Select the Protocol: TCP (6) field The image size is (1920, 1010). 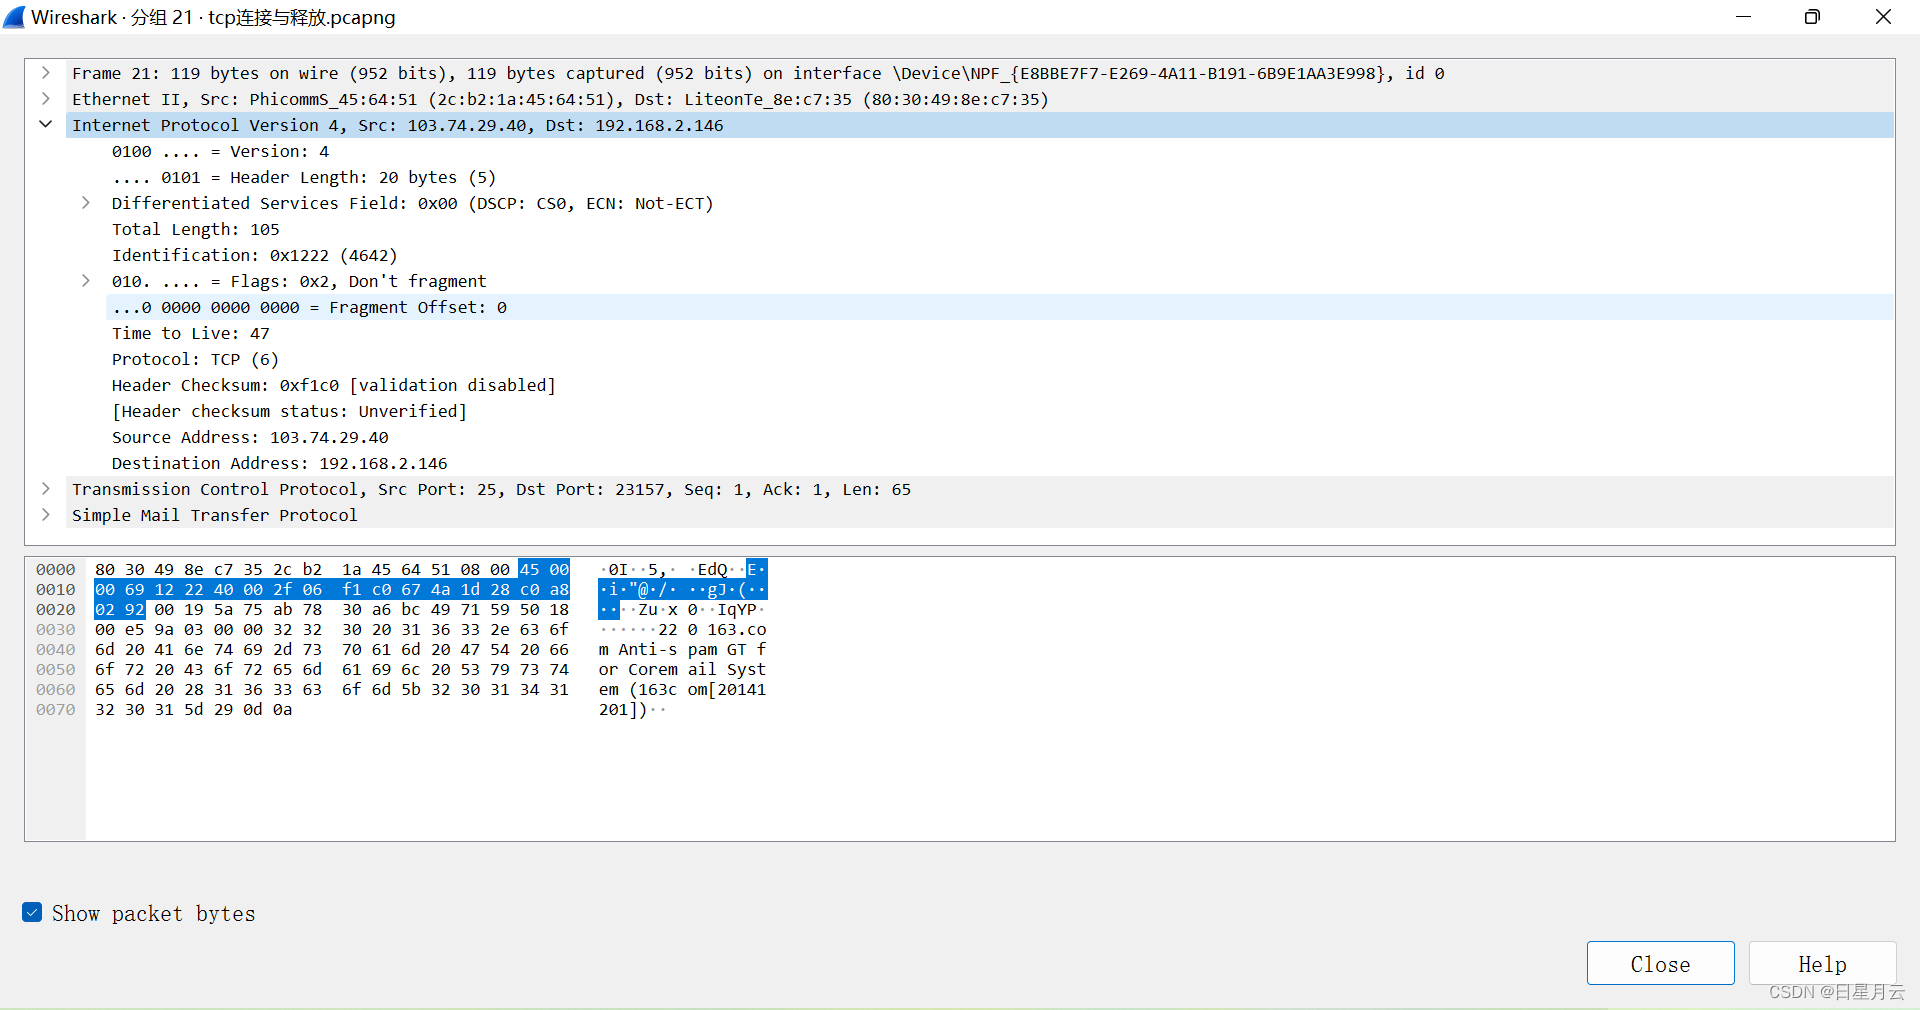(195, 359)
